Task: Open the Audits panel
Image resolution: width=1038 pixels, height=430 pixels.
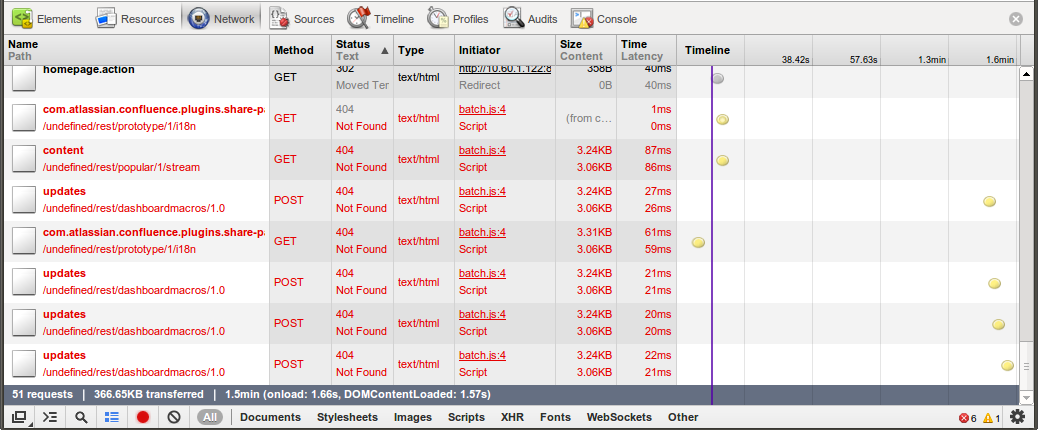Action: [530, 19]
